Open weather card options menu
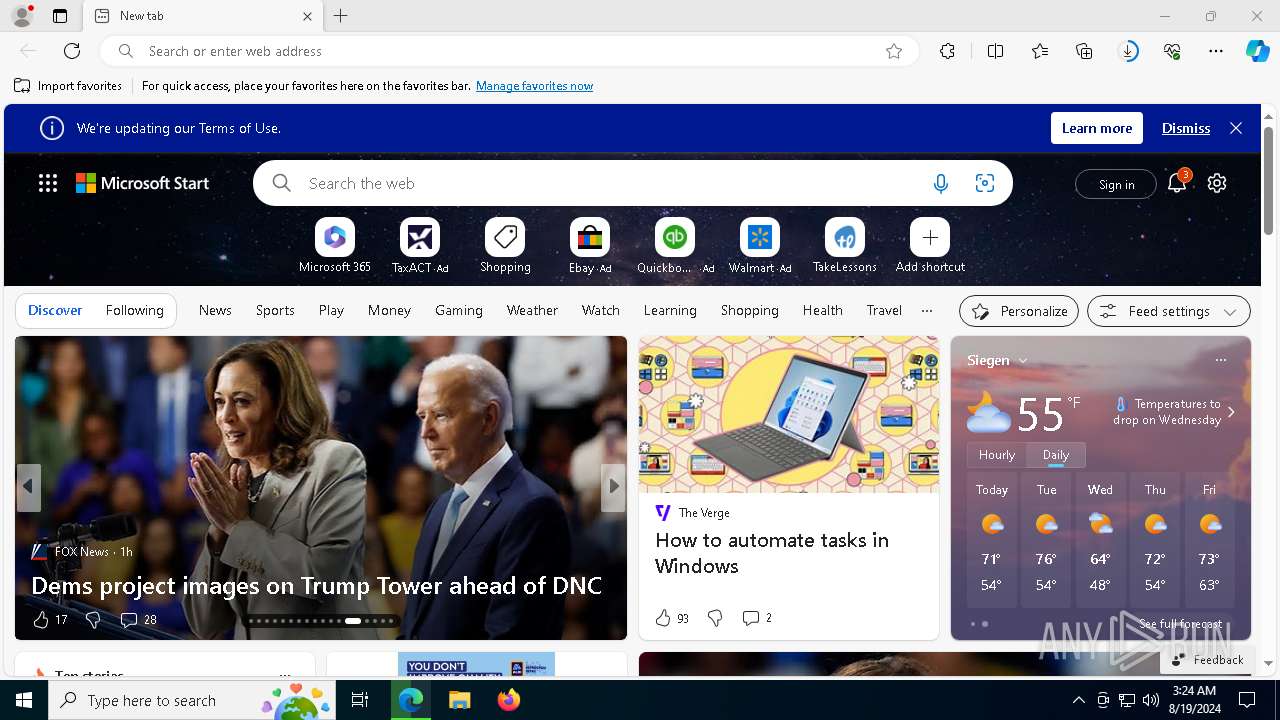The width and height of the screenshot is (1280, 720). [1220, 360]
